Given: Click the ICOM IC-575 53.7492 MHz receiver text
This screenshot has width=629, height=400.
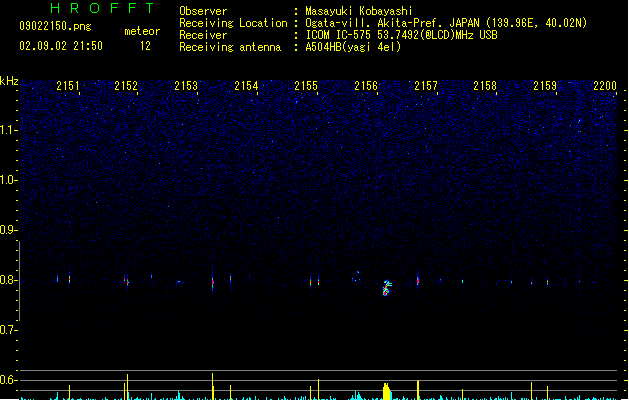Looking at the screenshot, I should (402, 35).
